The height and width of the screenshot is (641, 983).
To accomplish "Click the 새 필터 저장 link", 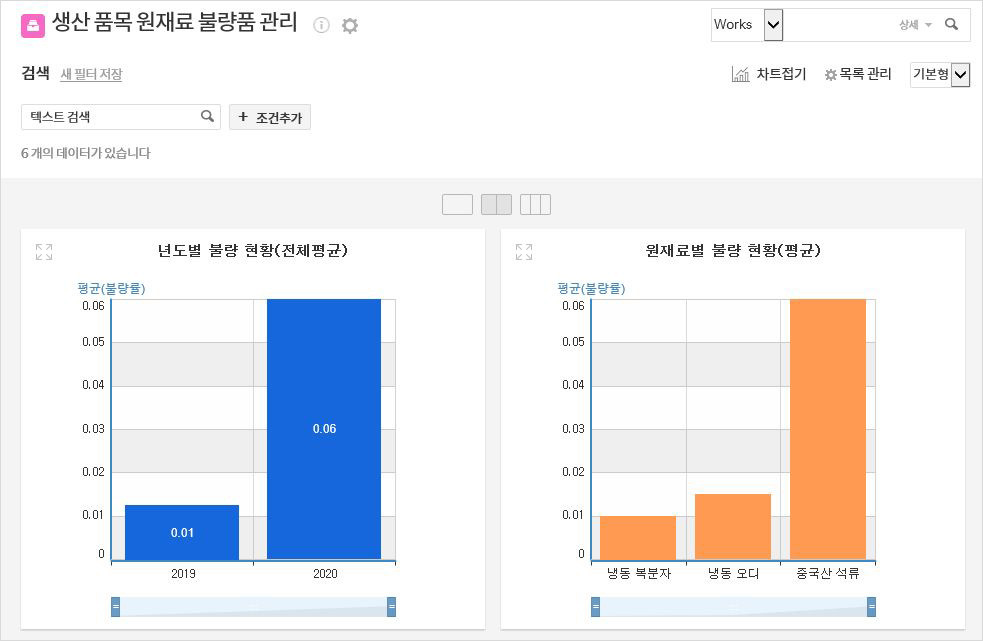I will (91, 74).
